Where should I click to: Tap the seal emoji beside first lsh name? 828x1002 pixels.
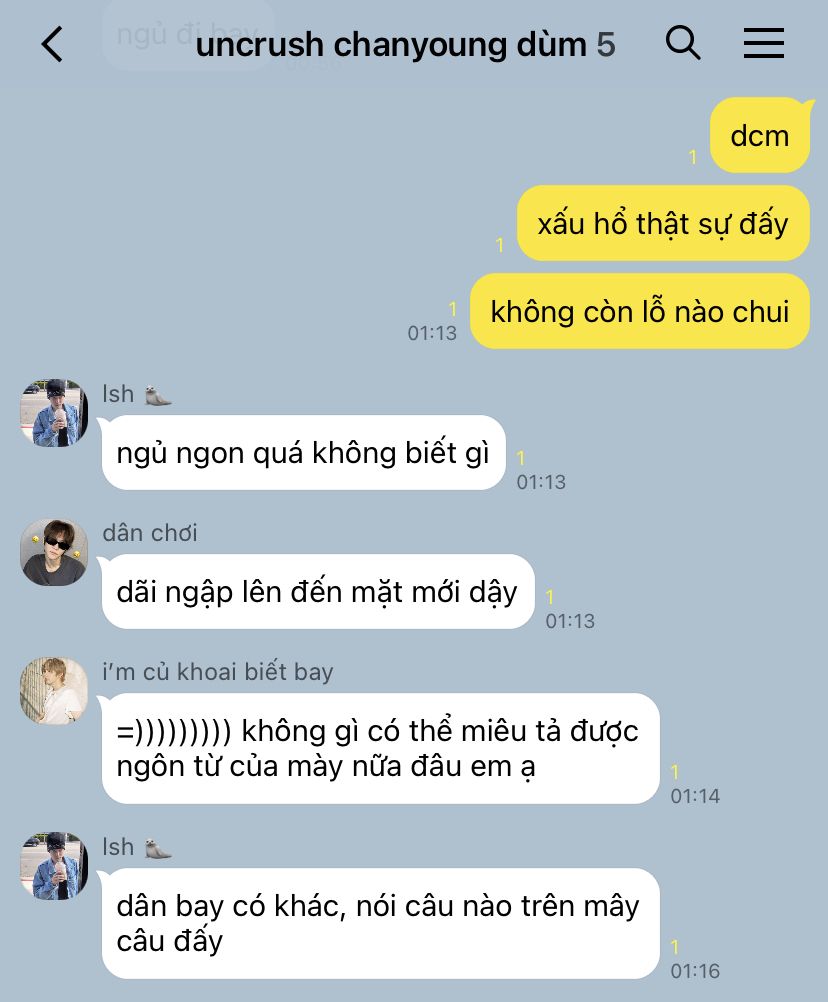point(158,396)
